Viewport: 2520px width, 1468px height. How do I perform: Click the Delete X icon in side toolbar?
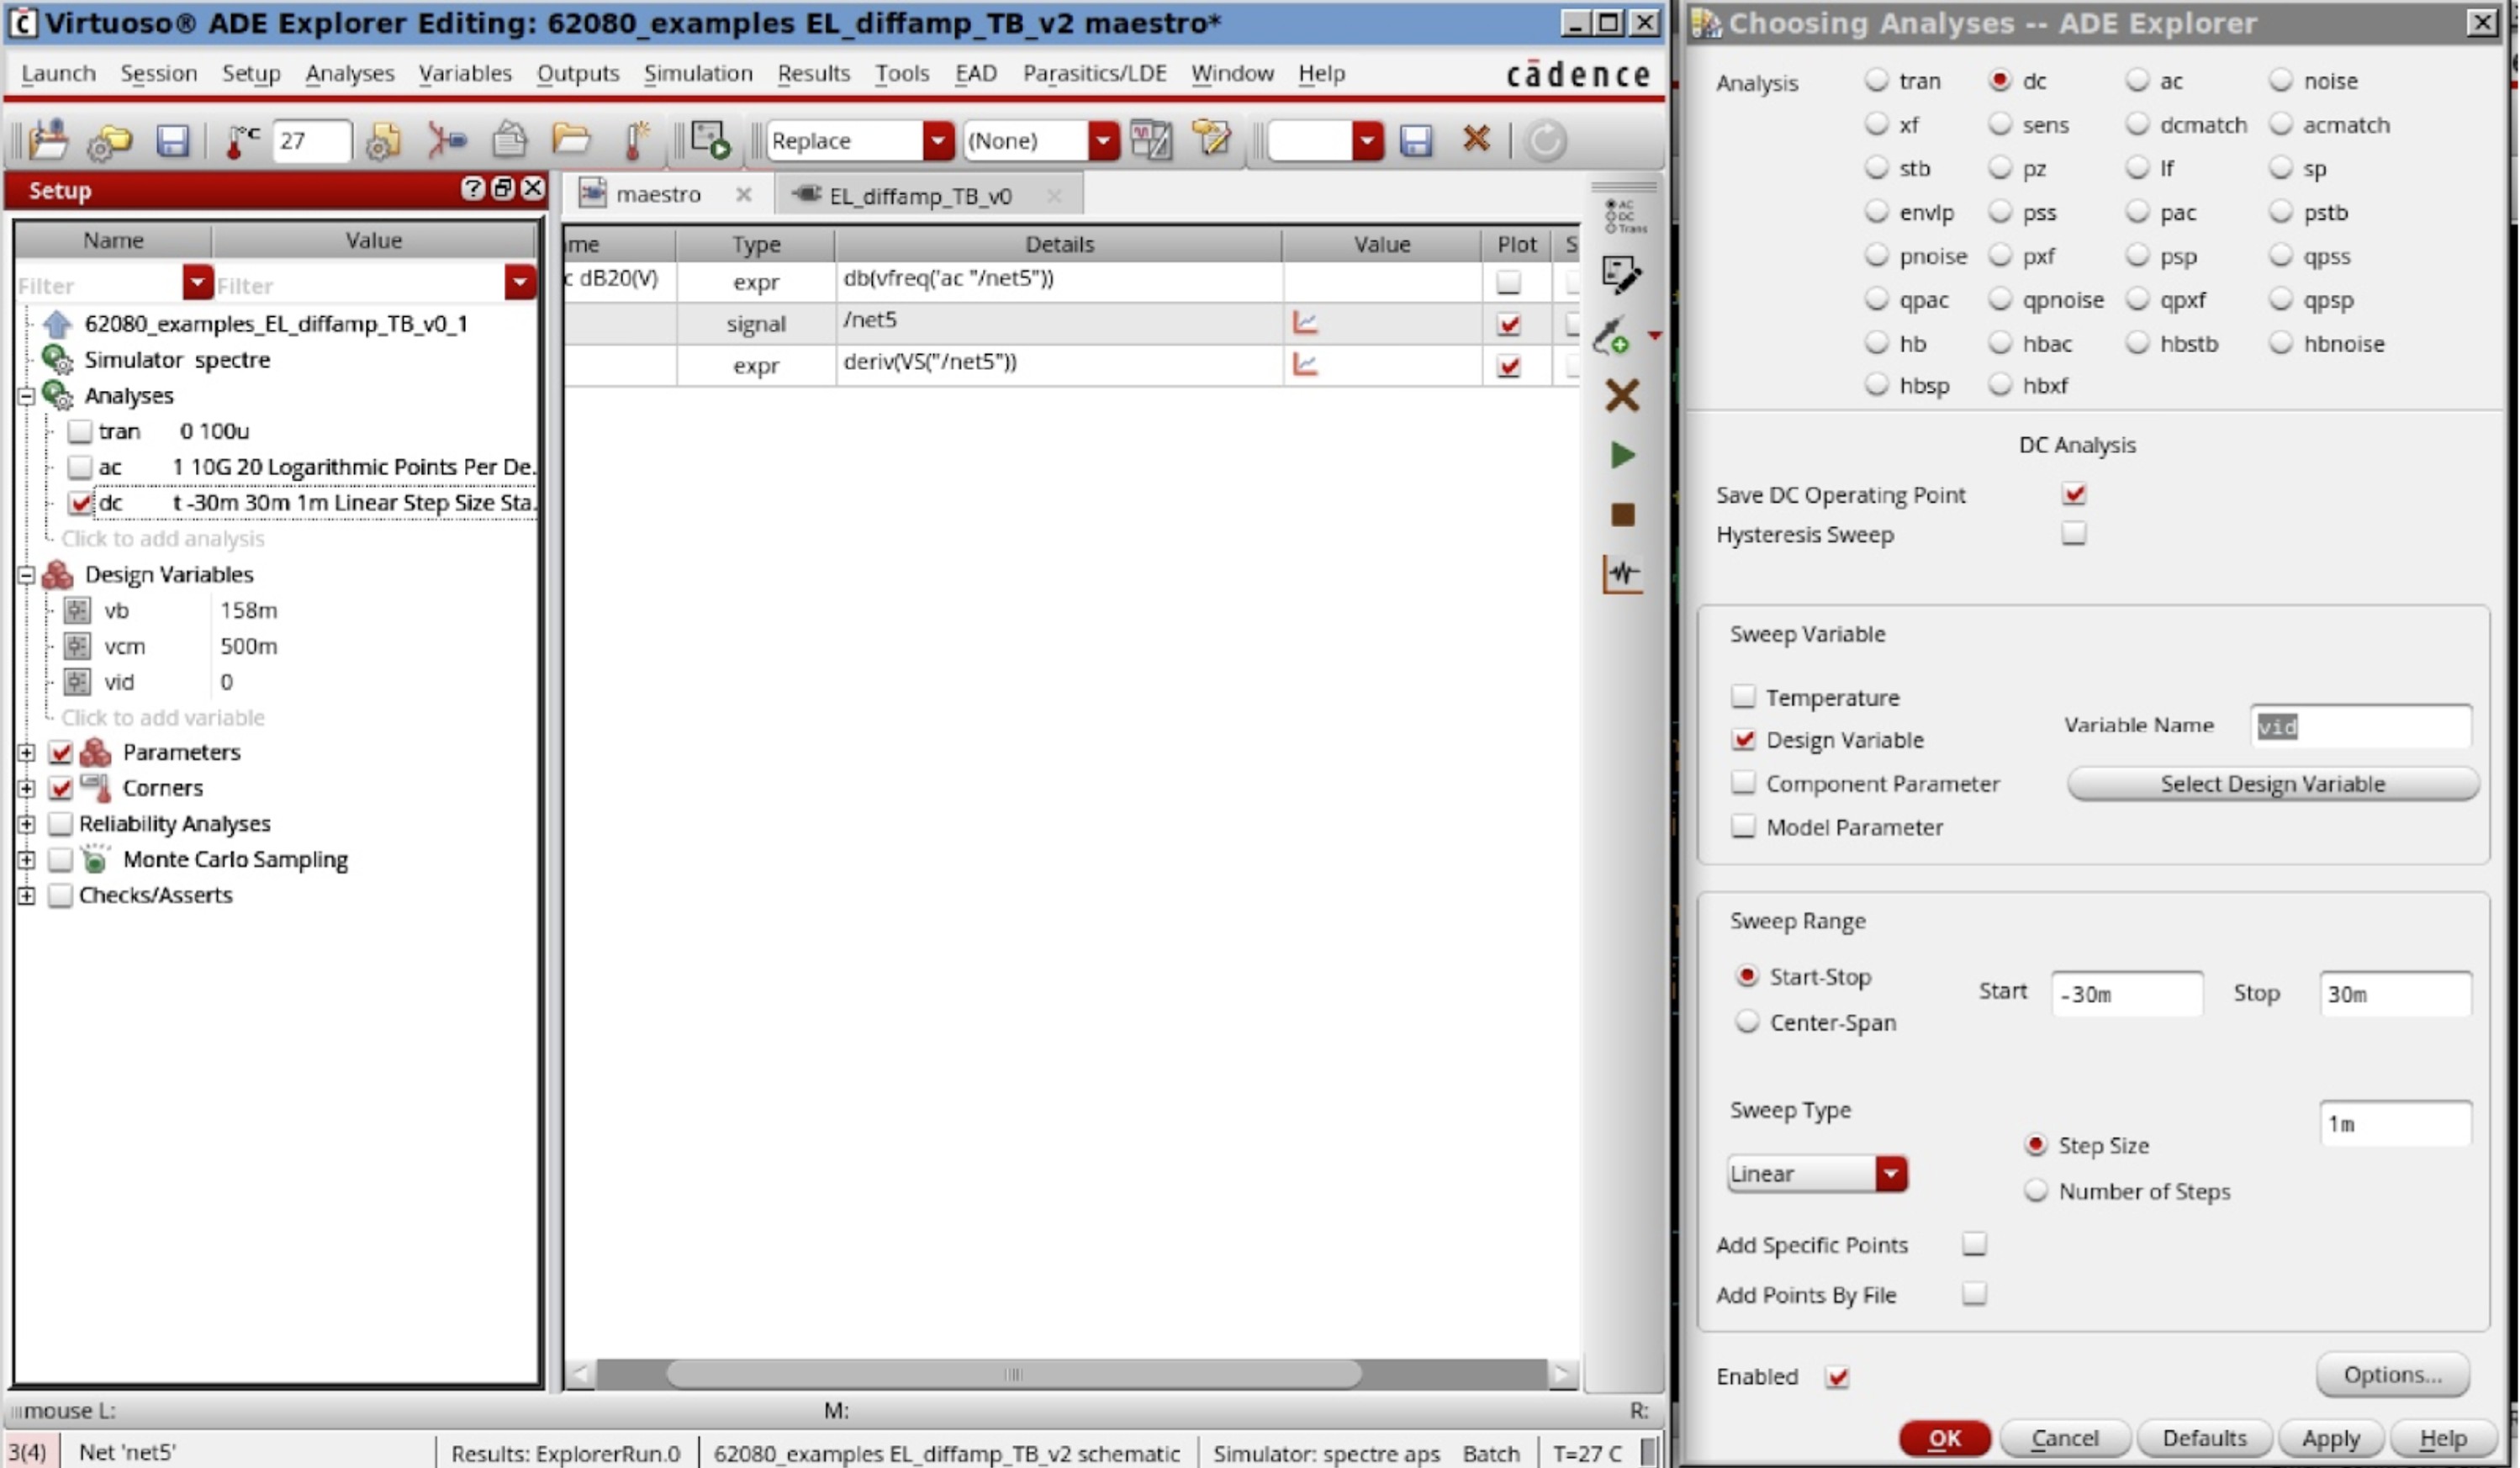pyautogui.click(x=1622, y=396)
